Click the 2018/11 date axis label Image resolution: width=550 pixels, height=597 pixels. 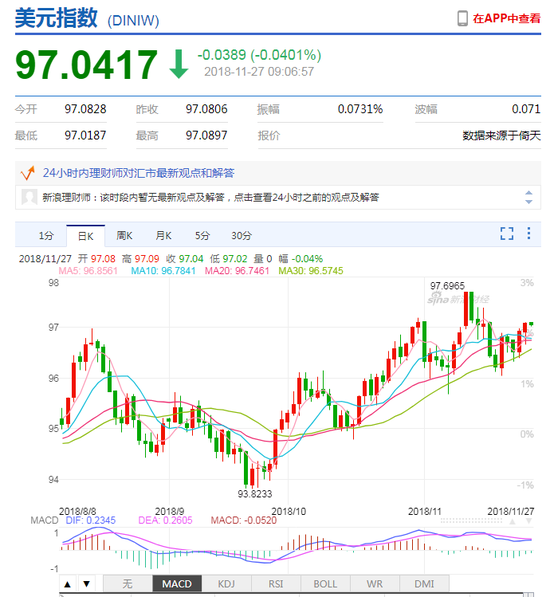(x=424, y=511)
